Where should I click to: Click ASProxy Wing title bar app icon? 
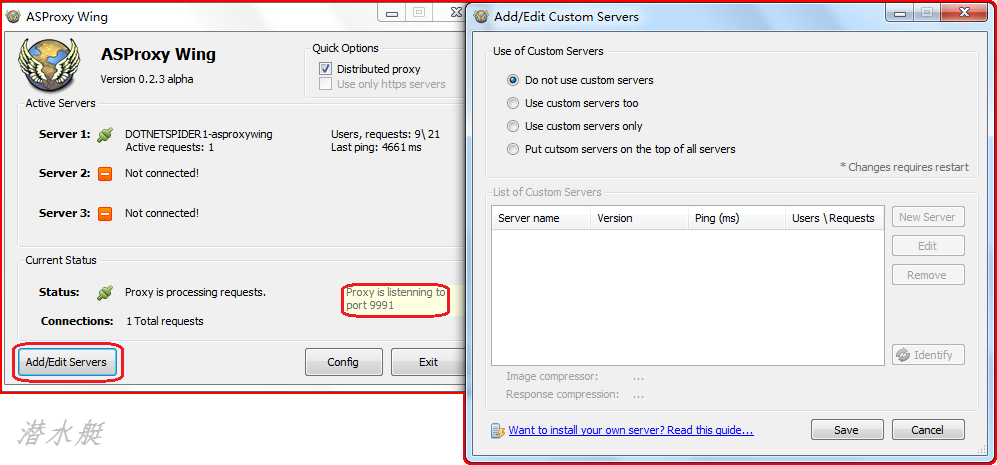pyautogui.click(x=13, y=17)
